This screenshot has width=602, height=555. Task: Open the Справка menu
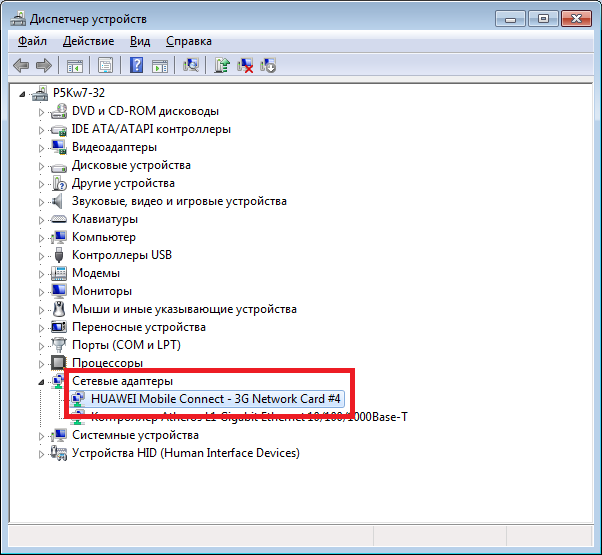point(188,41)
